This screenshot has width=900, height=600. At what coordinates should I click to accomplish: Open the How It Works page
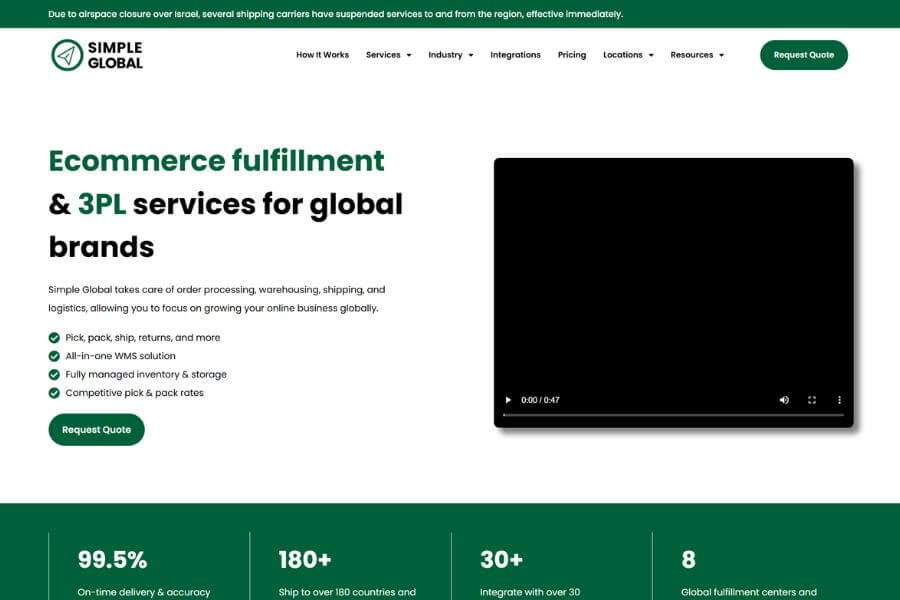tap(323, 55)
